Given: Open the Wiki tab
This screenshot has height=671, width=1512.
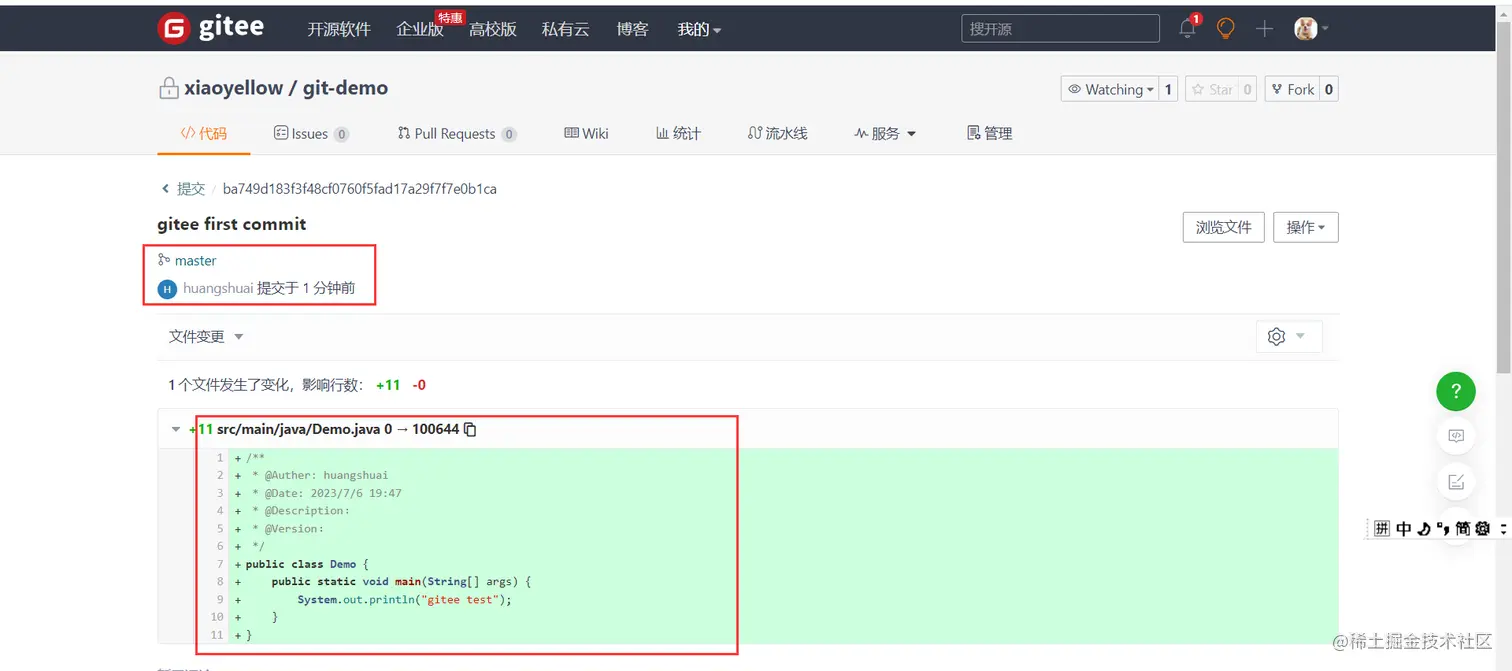Looking at the screenshot, I should point(586,133).
